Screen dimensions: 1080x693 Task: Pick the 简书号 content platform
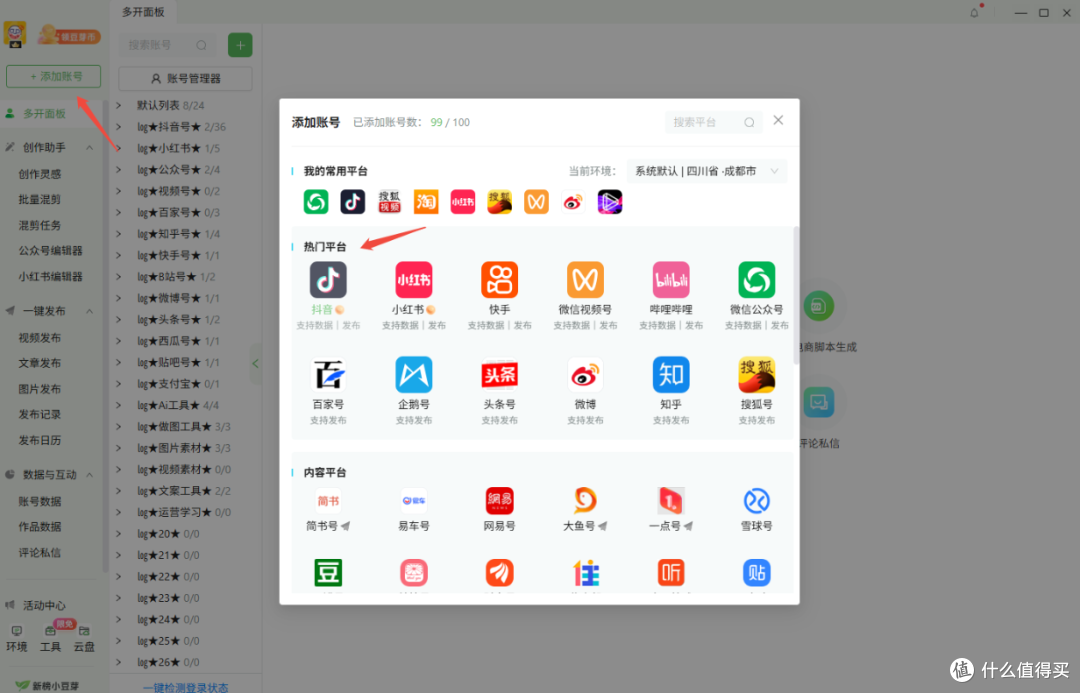328,501
